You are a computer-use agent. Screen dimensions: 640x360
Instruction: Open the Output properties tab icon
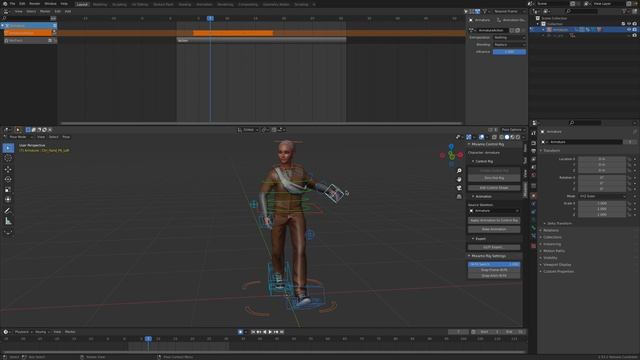tap(533, 151)
